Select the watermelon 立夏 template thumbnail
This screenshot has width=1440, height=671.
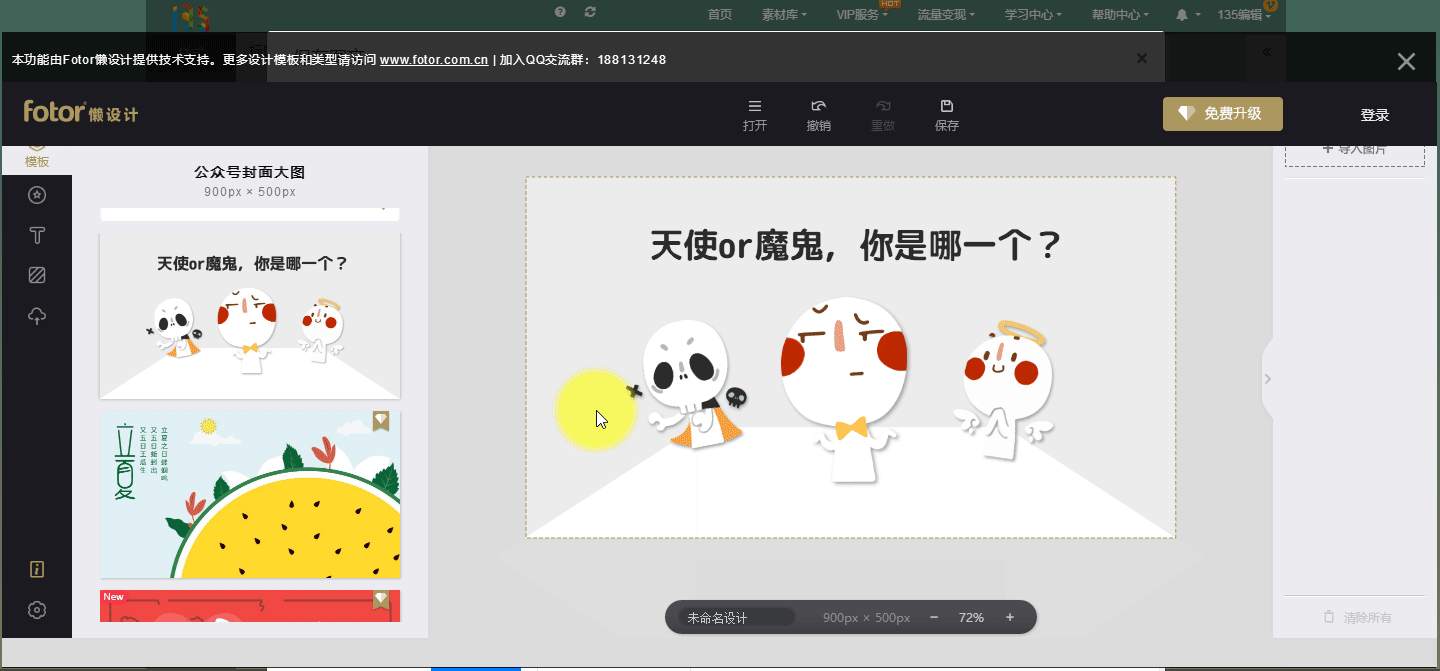[x=250, y=494]
